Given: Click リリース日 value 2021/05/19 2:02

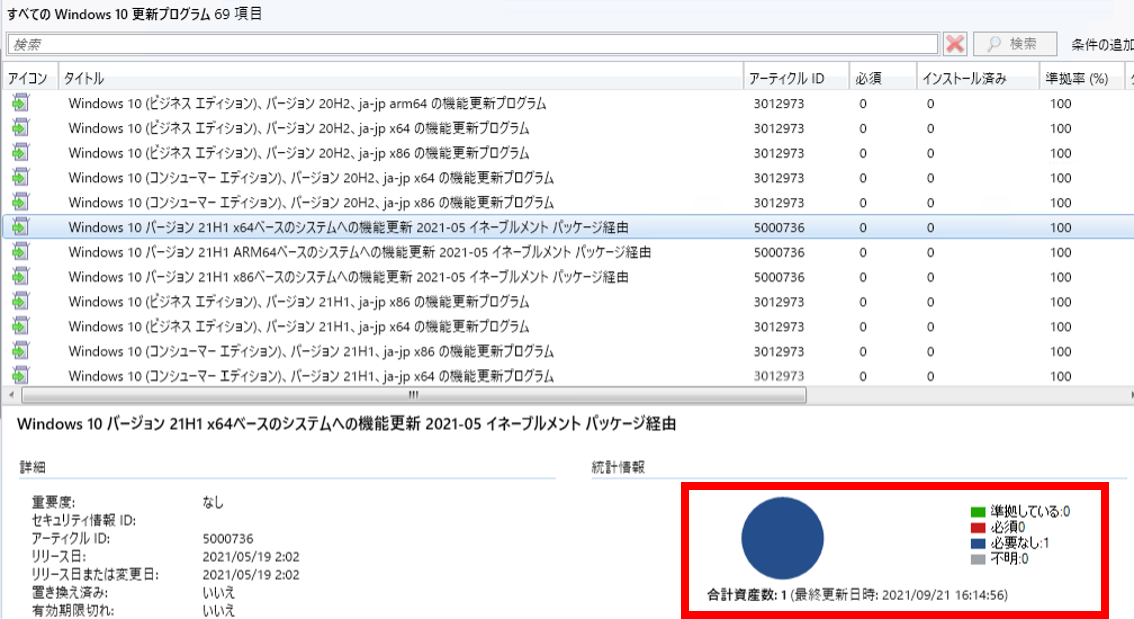Looking at the screenshot, I should click(x=251, y=557).
